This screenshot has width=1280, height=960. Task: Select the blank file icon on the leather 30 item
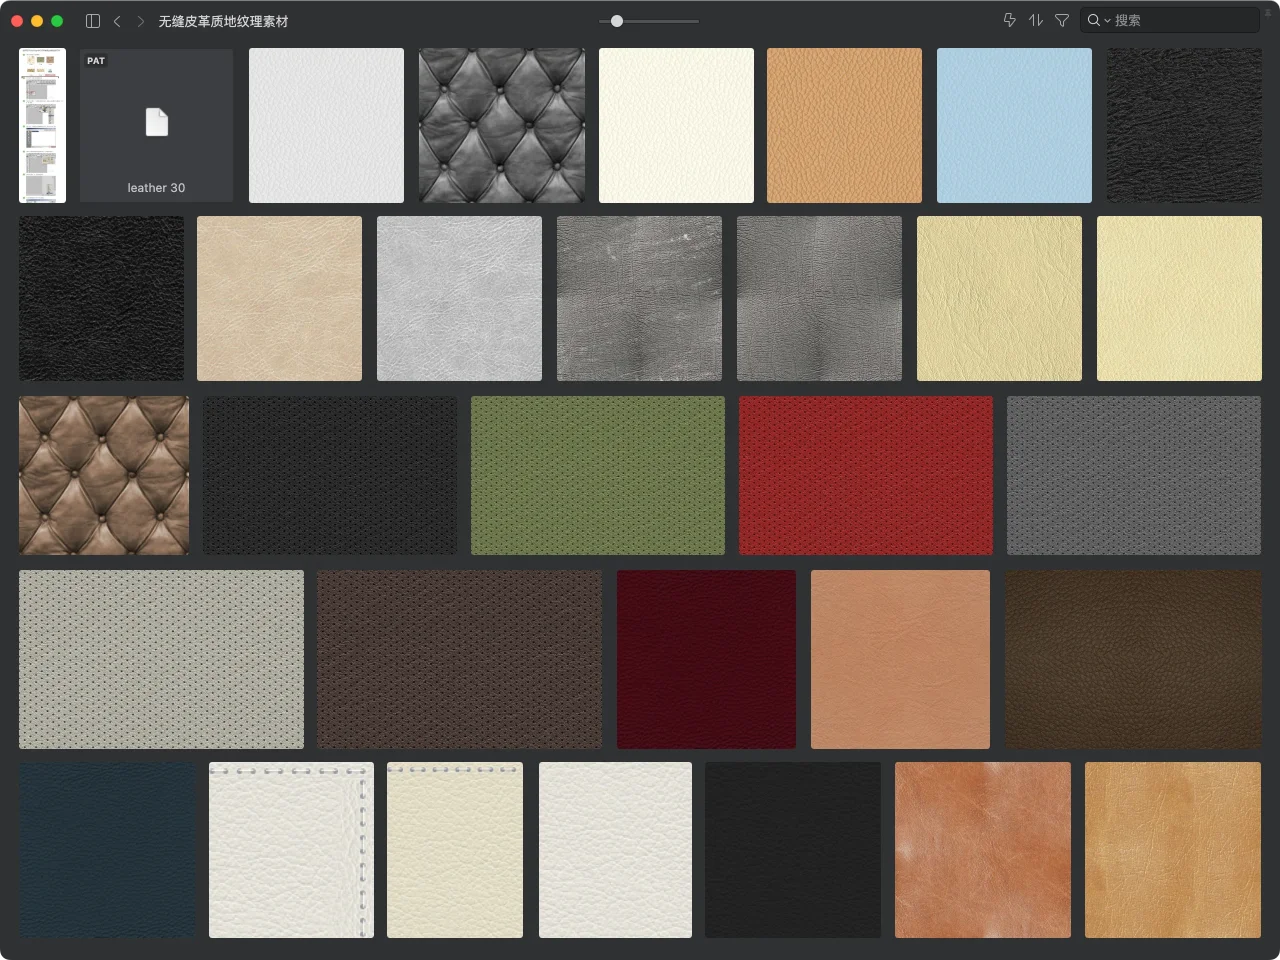157,122
